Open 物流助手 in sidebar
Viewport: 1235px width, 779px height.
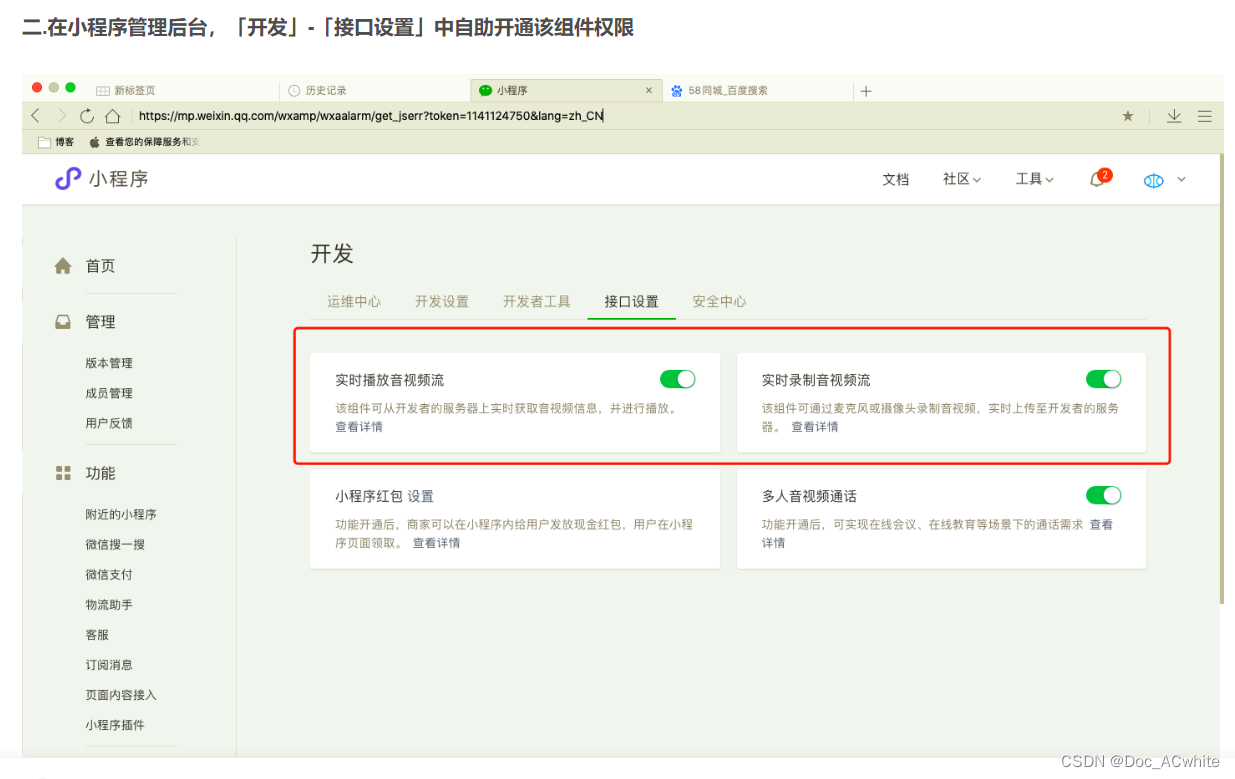coord(109,604)
